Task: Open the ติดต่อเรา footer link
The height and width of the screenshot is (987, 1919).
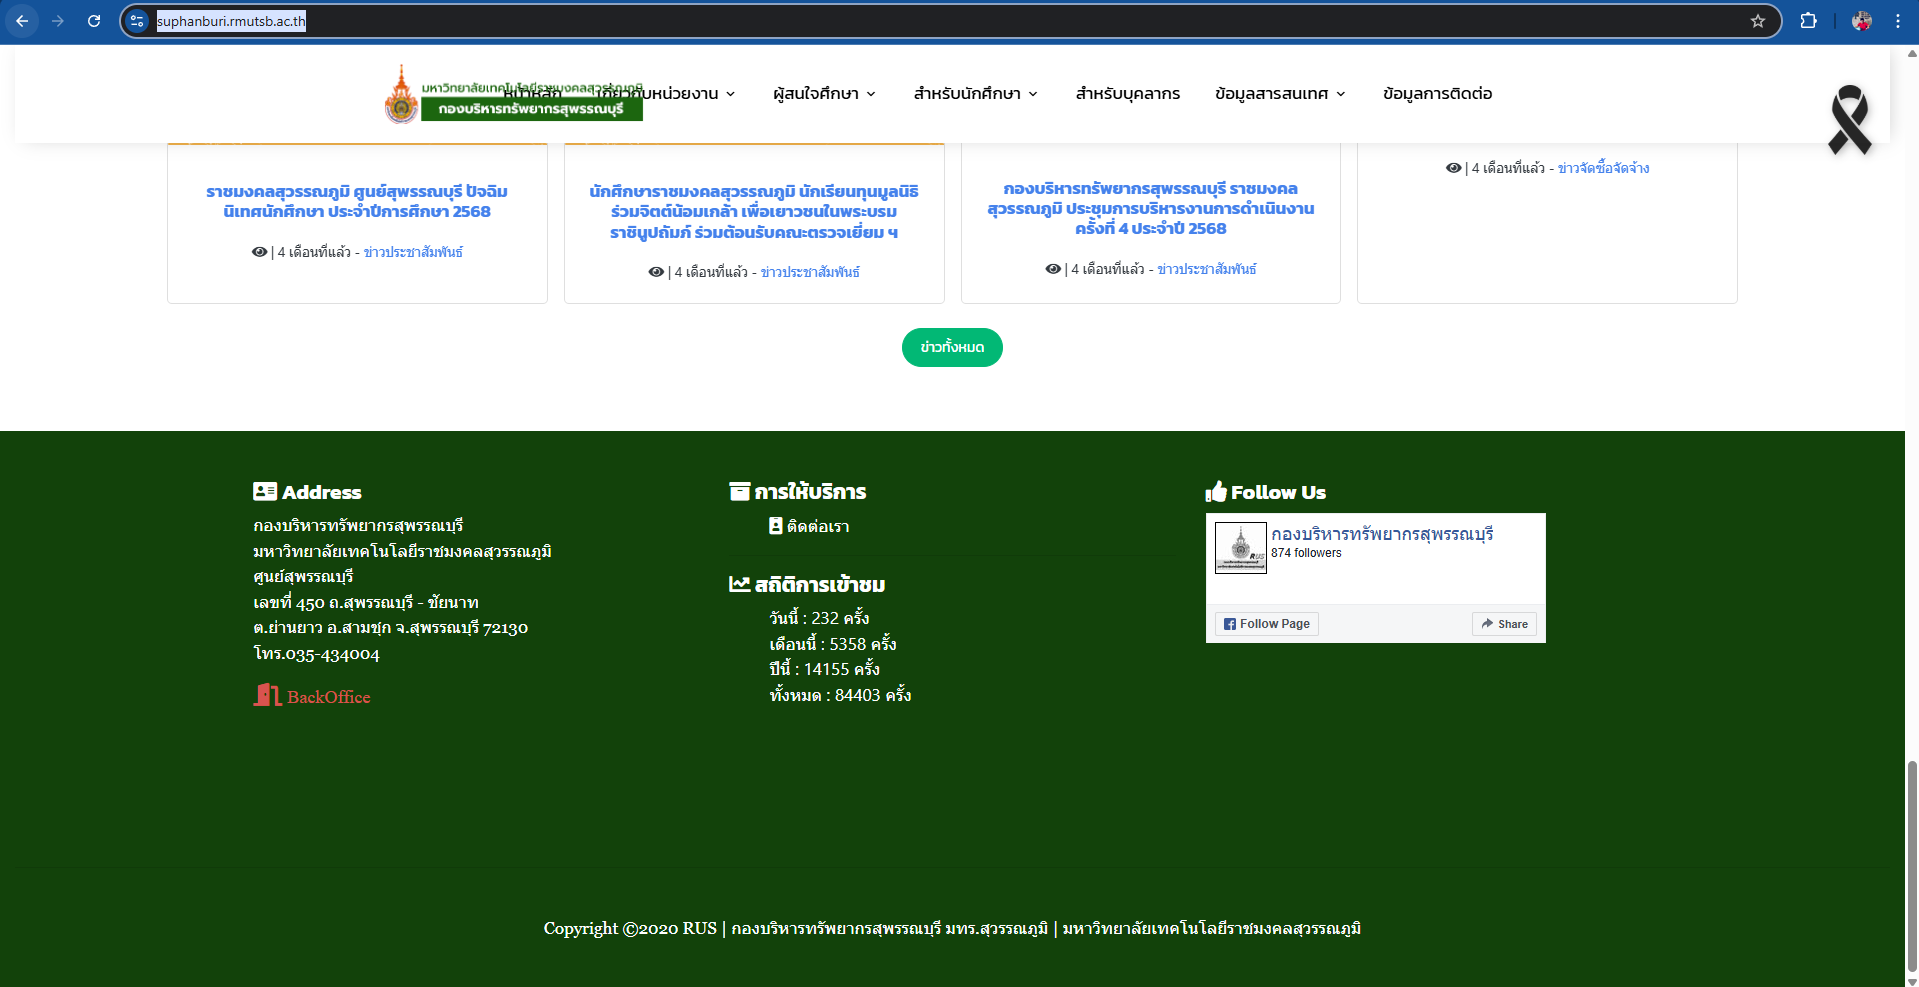Action: (817, 527)
